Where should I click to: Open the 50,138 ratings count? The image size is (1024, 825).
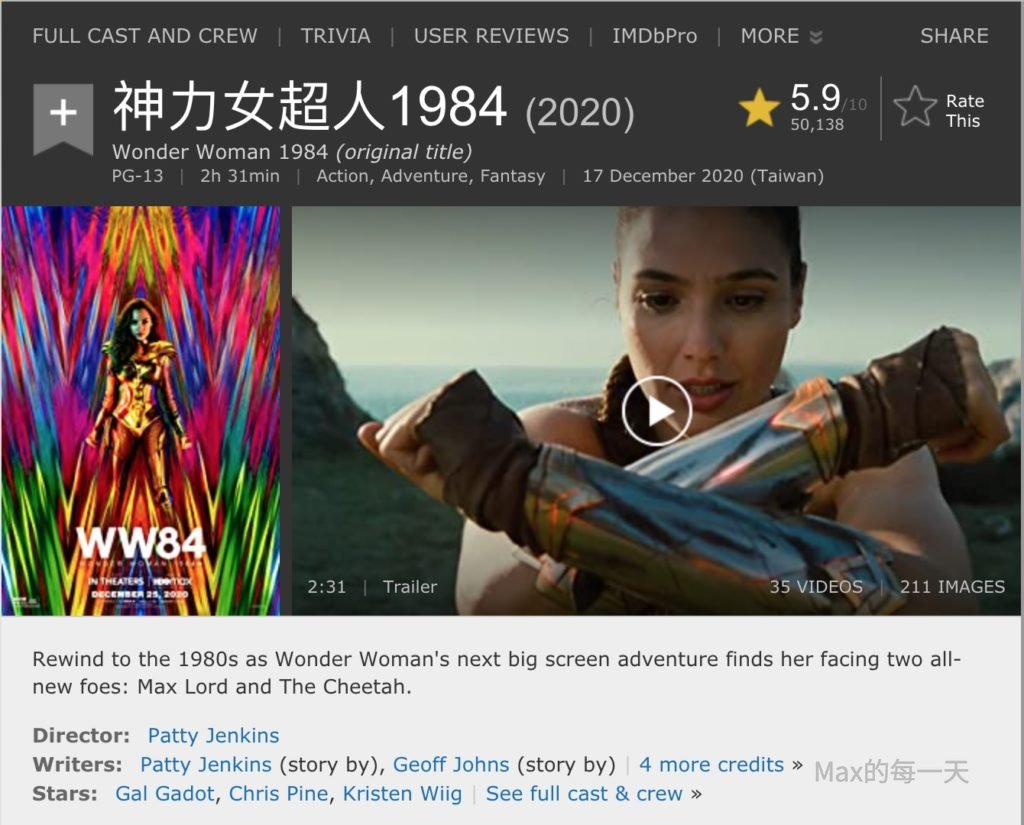pos(817,125)
